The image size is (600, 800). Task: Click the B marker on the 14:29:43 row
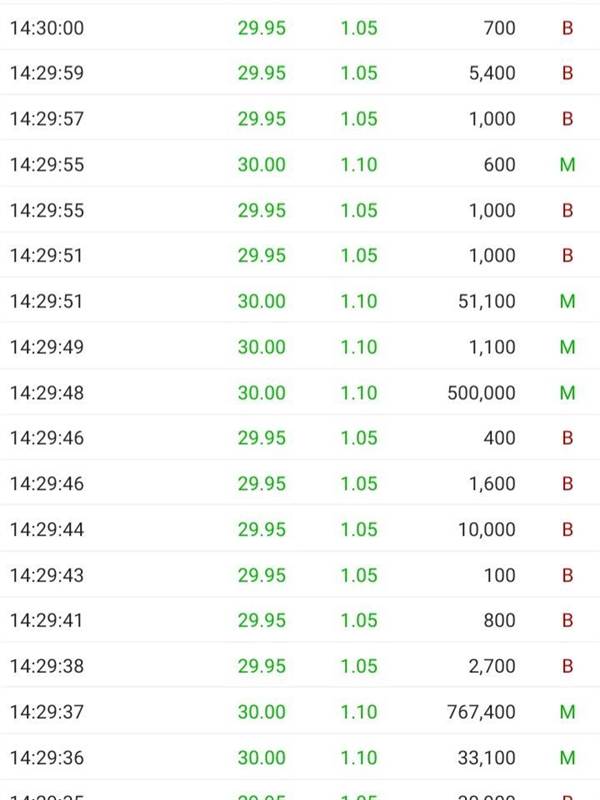pyautogui.click(x=567, y=575)
